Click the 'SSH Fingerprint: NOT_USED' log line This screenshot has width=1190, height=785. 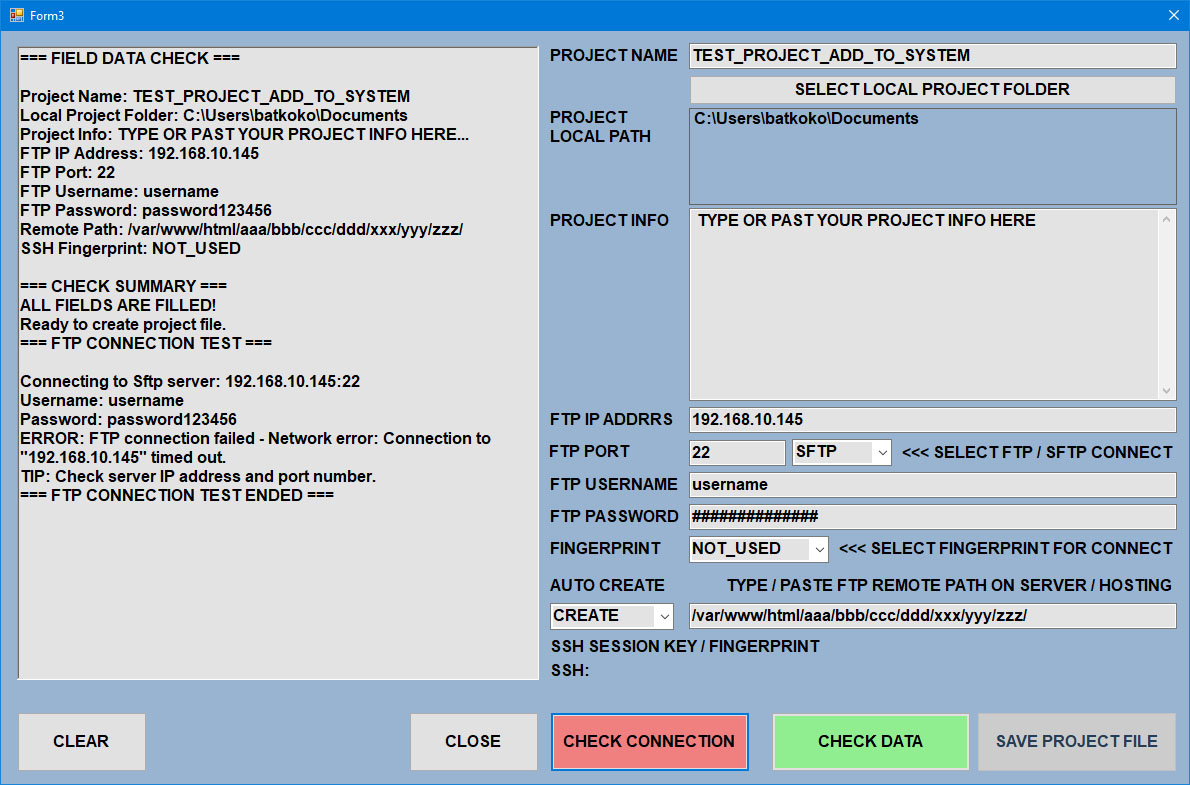pos(131,249)
